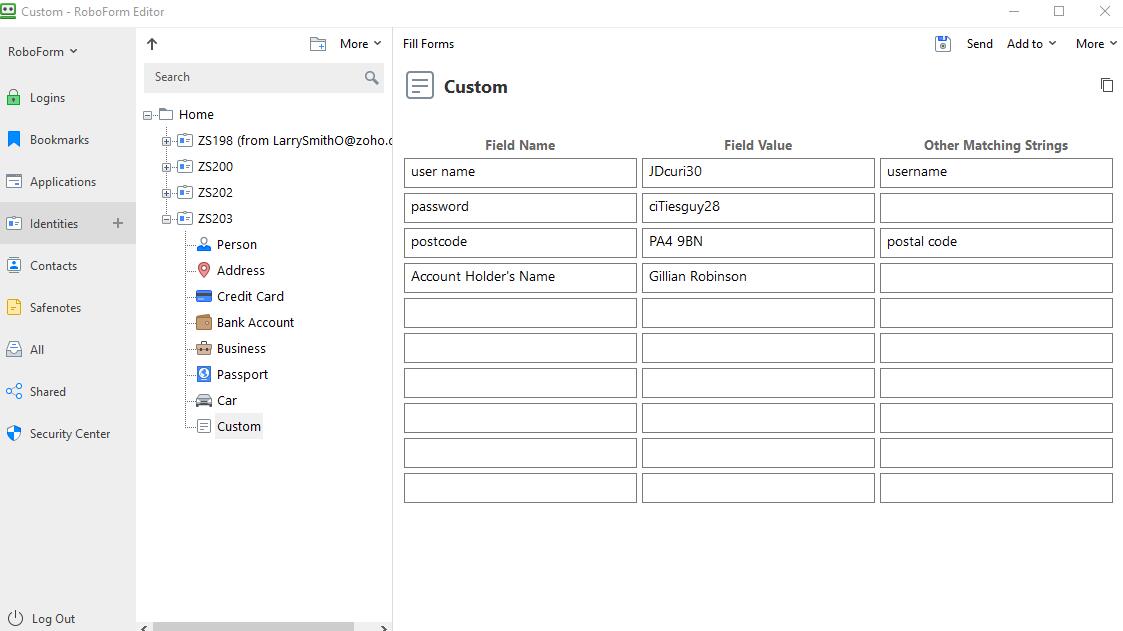Click the save icon in the top toolbar
The image size is (1123, 631).
942,44
